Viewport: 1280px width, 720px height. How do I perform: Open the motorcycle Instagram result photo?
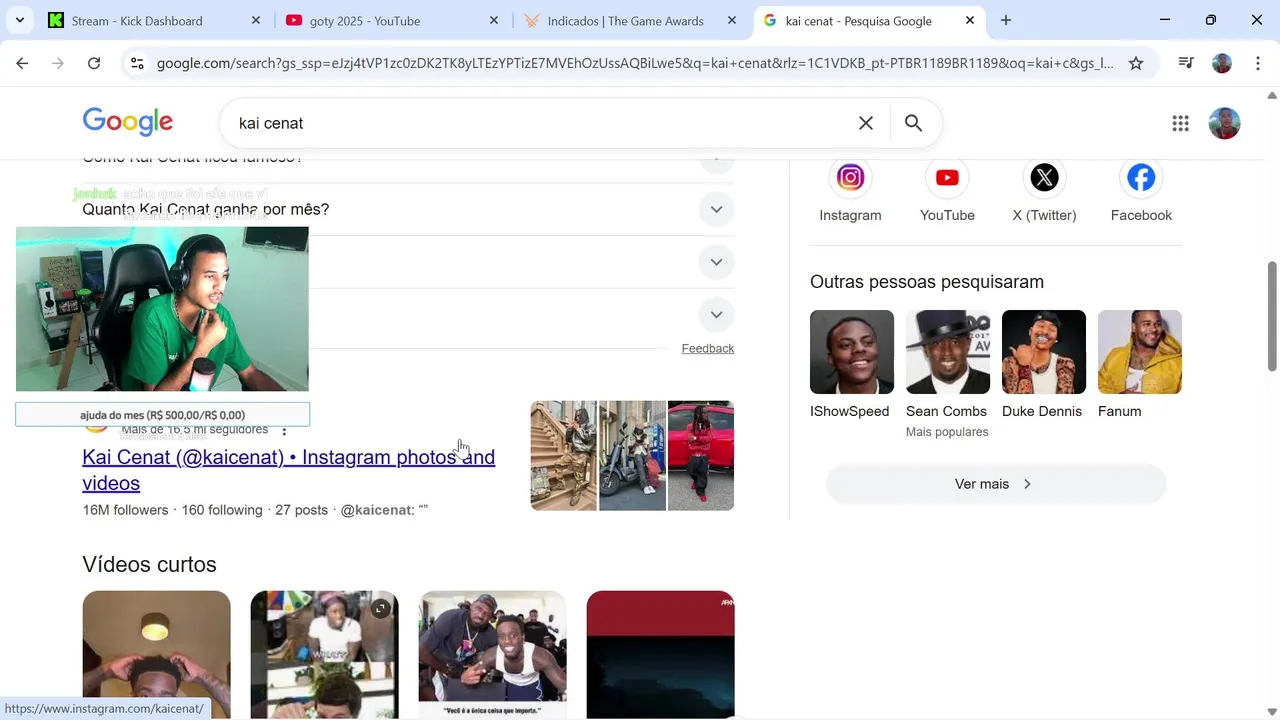tap(632, 456)
